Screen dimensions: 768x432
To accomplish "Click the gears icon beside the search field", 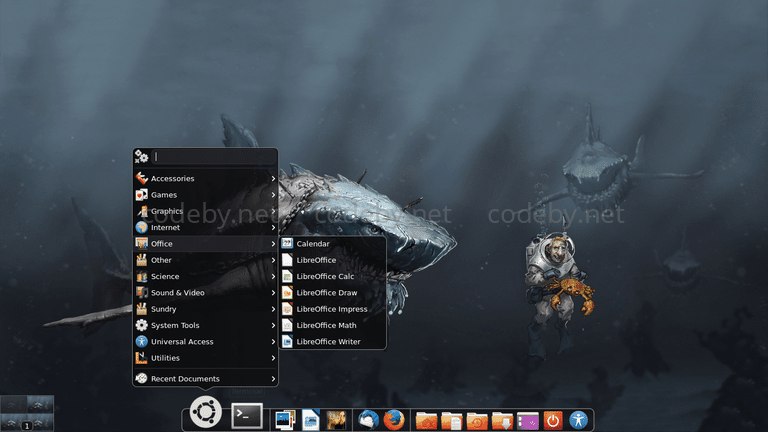I will pyautogui.click(x=141, y=157).
